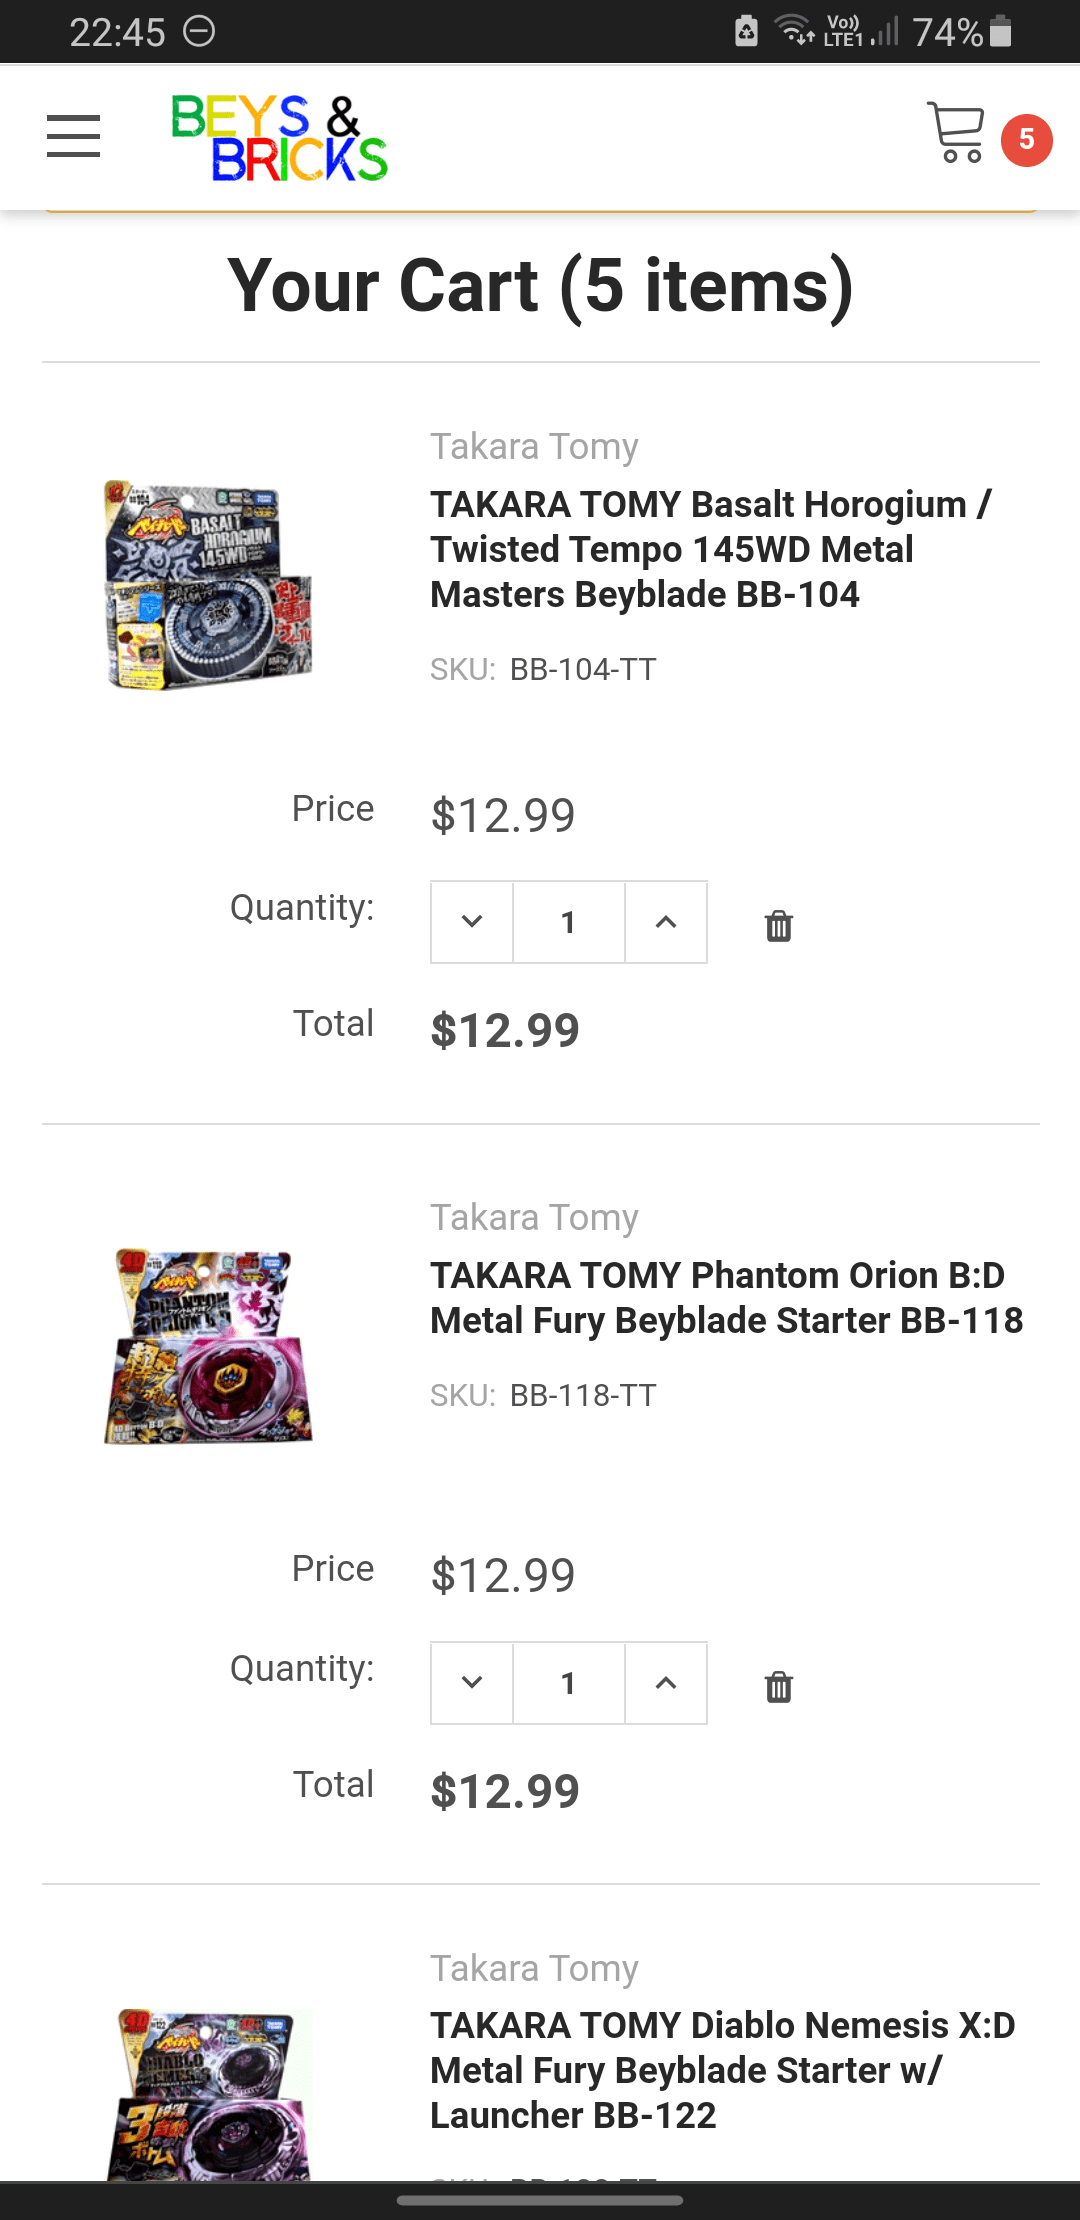This screenshot has height=2220, width=1080.
Task: Click the red cart item count badge
Action: click(x=1026, y=141)
